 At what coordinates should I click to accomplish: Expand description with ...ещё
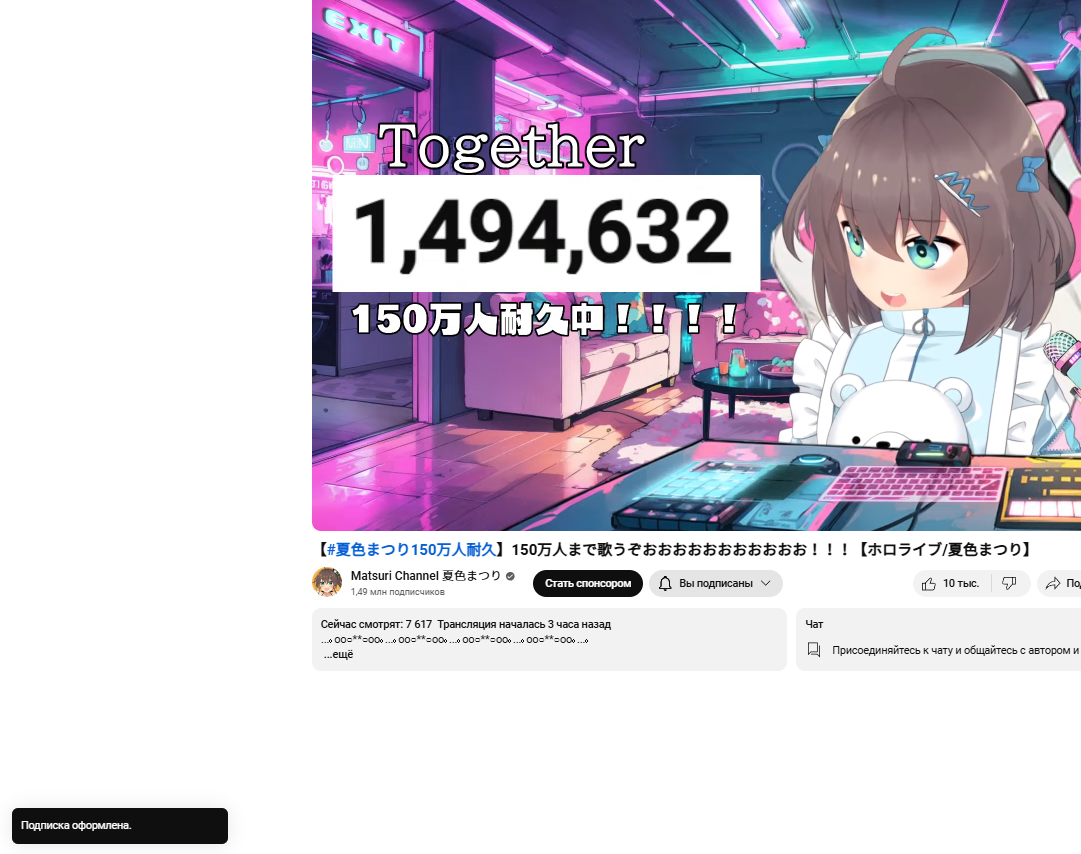click(339, 654)
